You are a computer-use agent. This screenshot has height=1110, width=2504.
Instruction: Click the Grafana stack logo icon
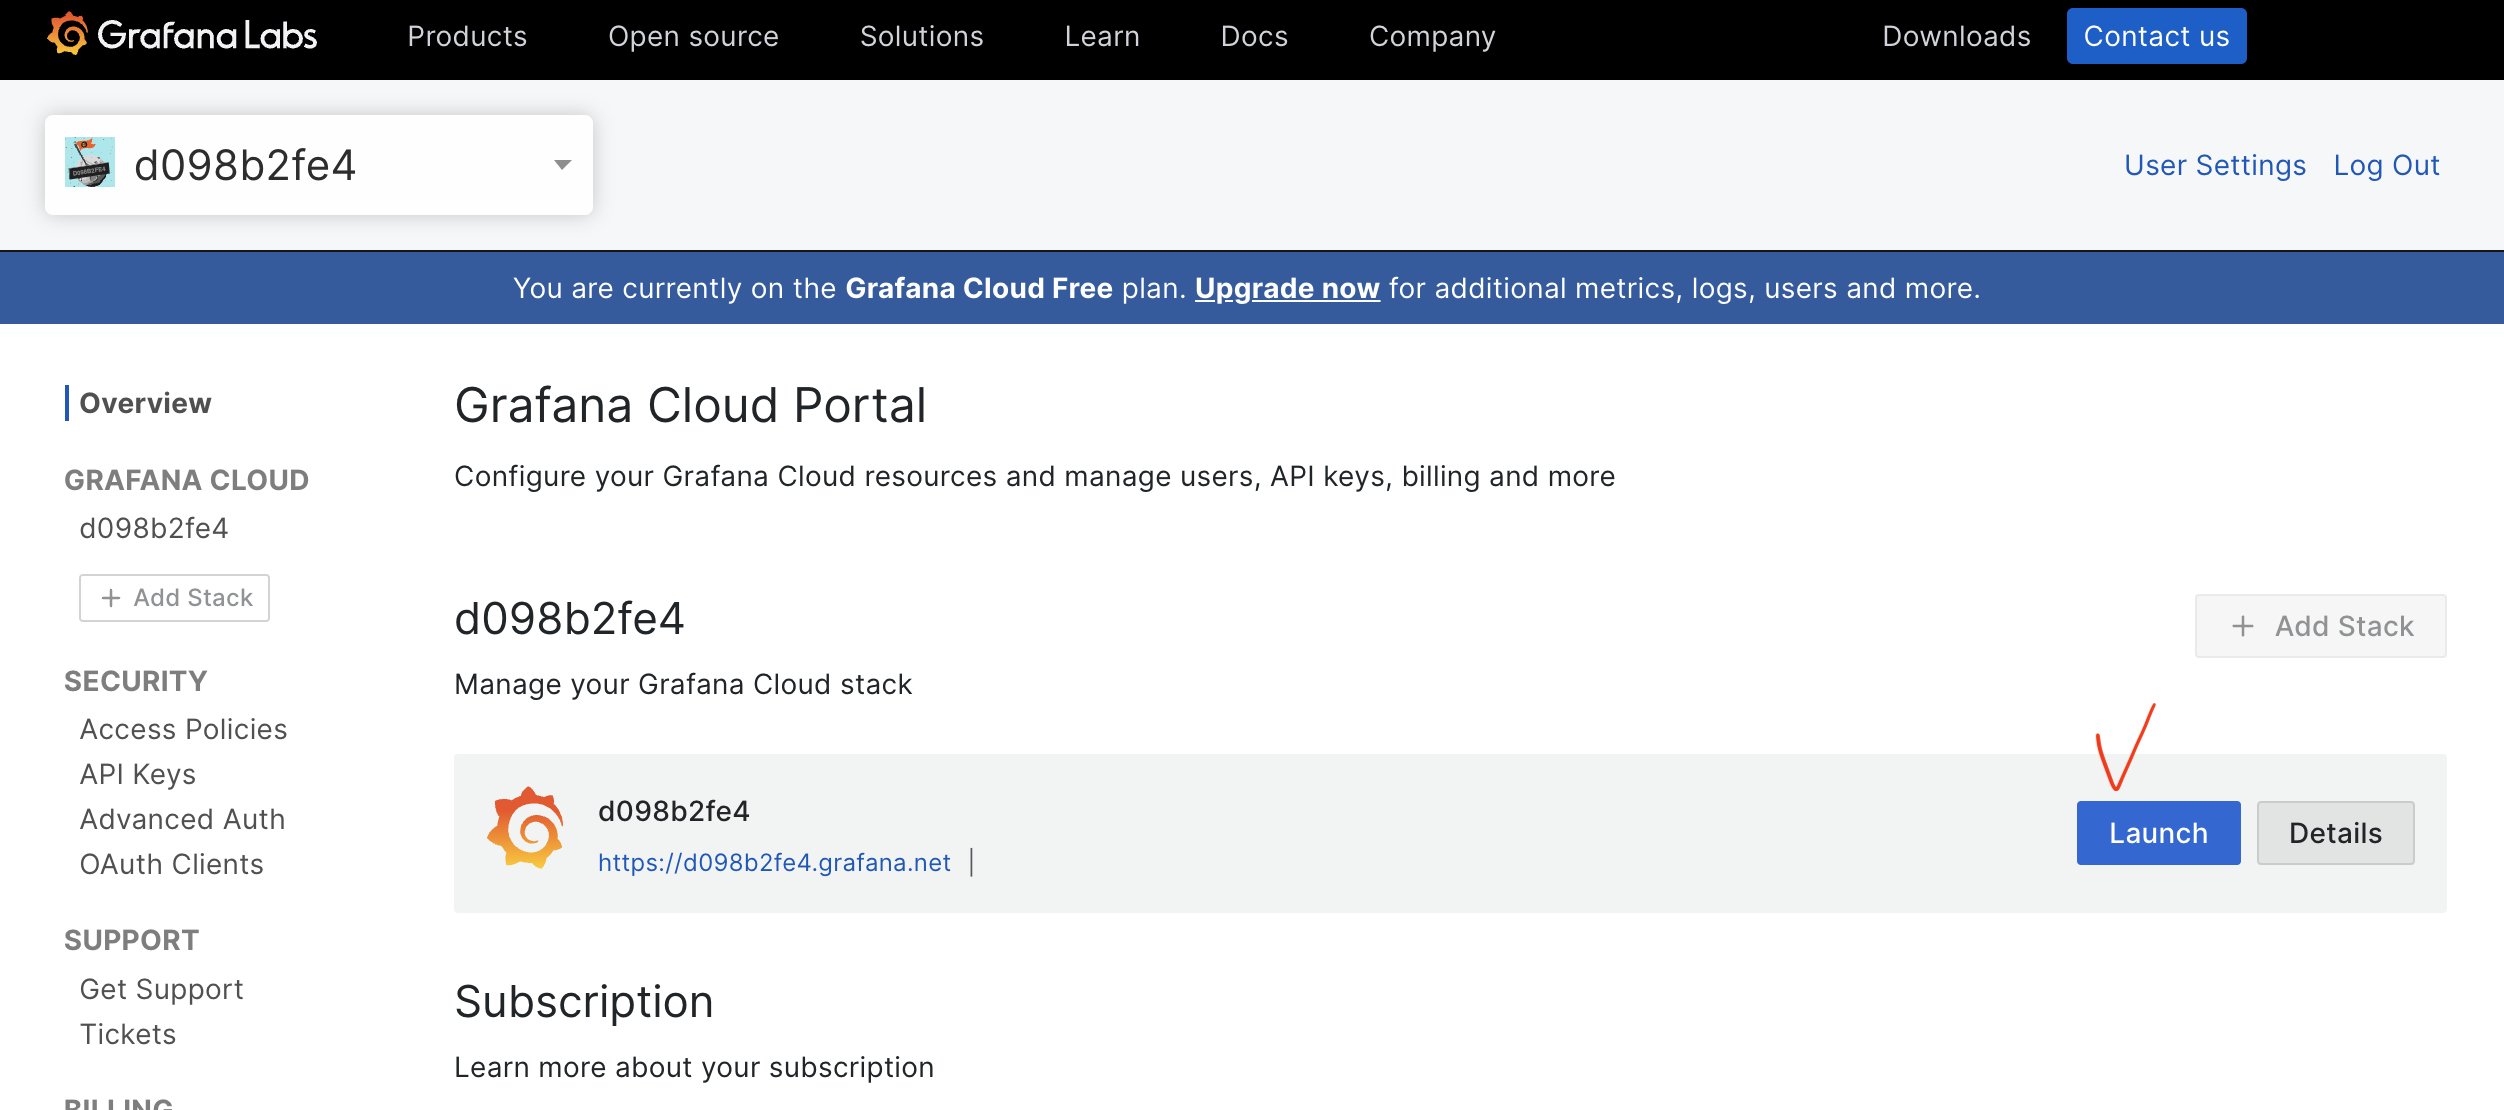[x=526, y=828]
